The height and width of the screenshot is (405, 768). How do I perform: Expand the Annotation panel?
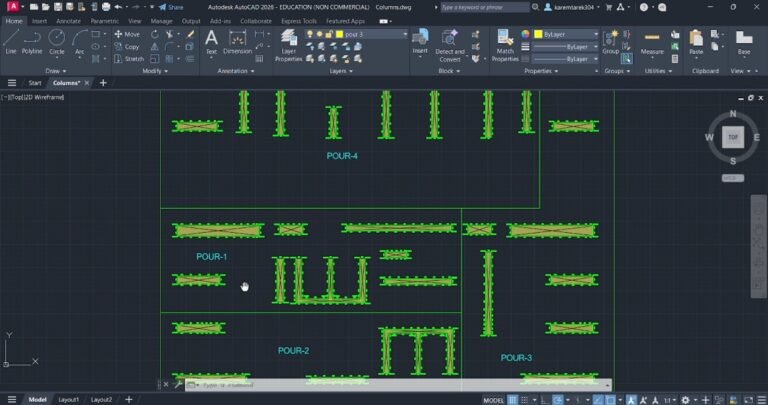(236, 71)
